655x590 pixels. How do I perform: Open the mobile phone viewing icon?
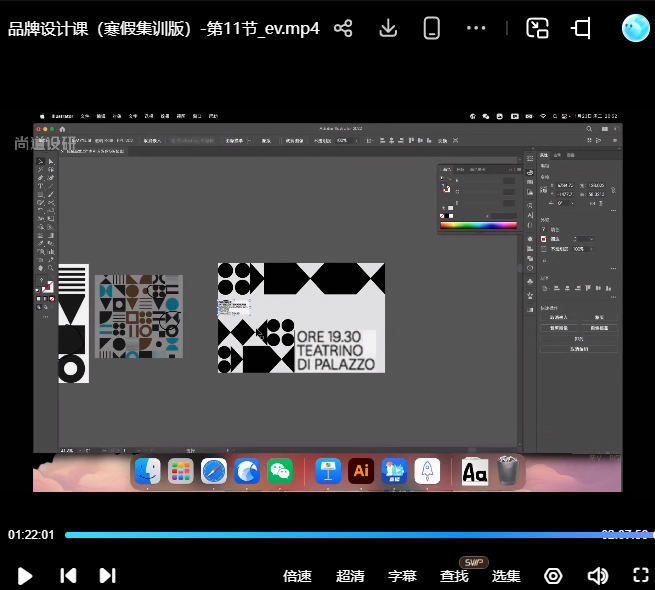[x=432, y=28]
